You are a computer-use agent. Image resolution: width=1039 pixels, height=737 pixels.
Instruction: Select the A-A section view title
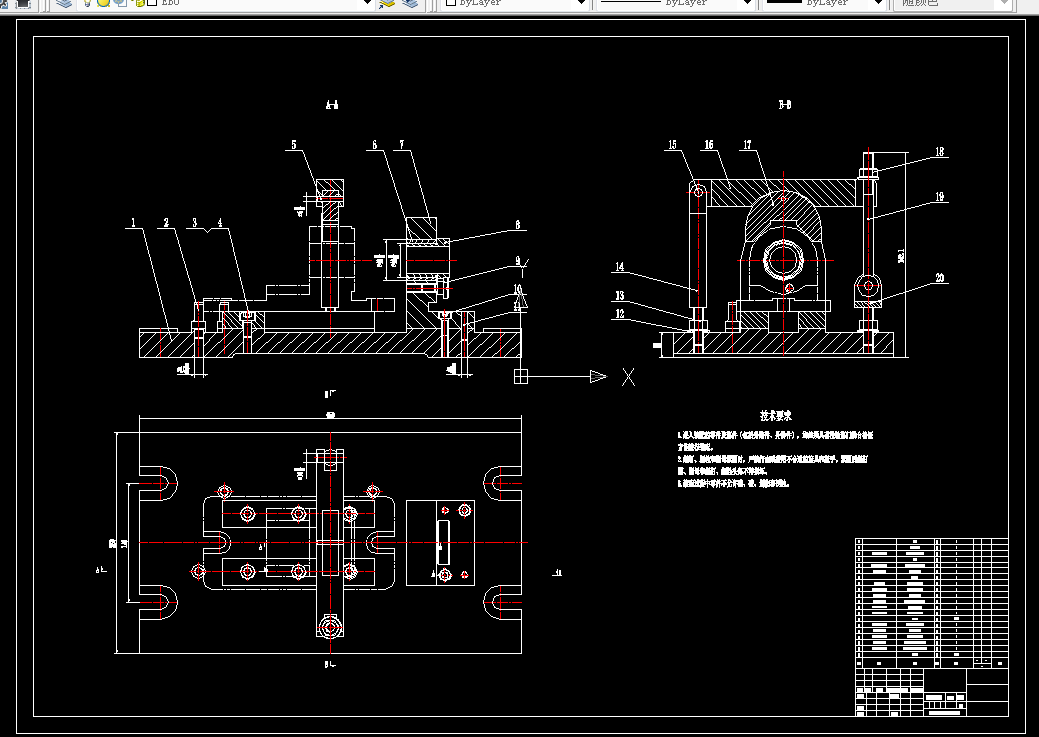point(333,105)
